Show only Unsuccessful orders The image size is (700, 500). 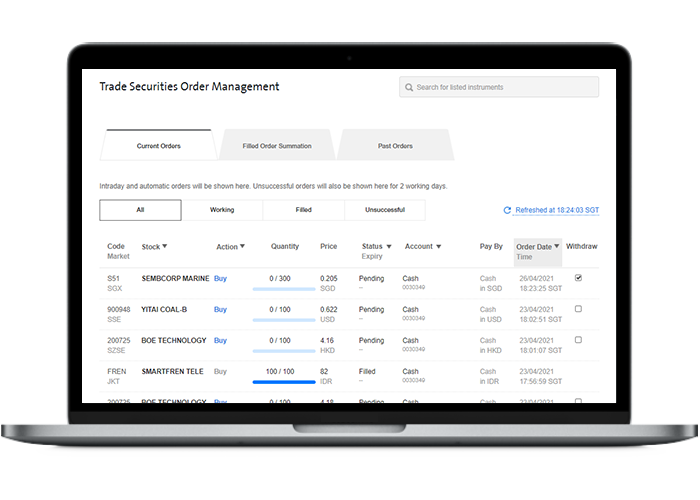click(x=385, y=210)
